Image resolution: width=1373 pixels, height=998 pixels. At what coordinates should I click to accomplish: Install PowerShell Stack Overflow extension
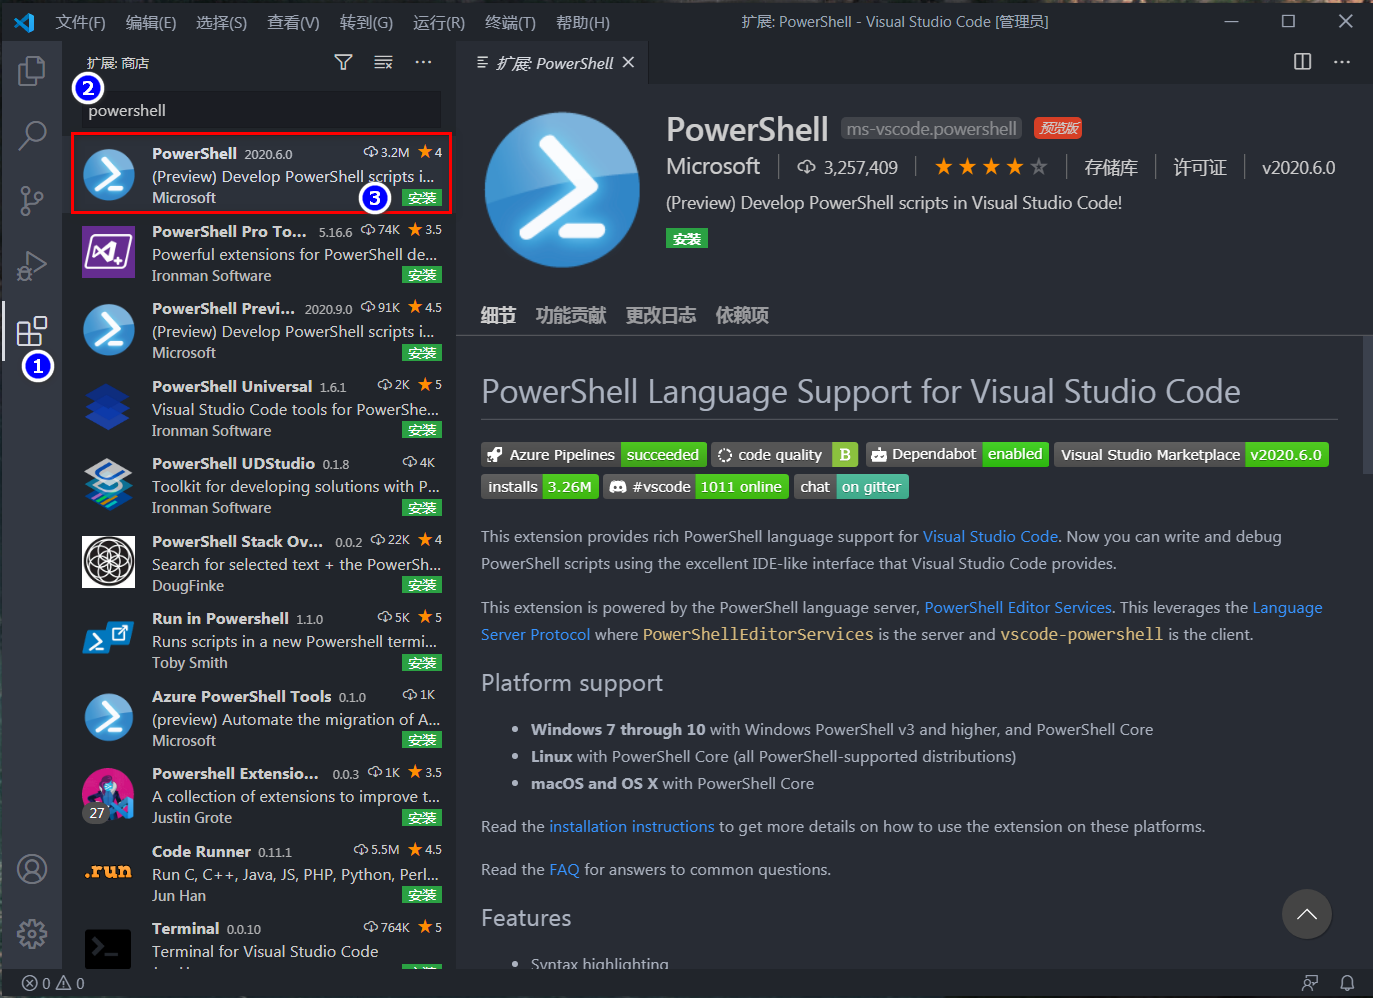pyautogui.click(x=422, y=585)
